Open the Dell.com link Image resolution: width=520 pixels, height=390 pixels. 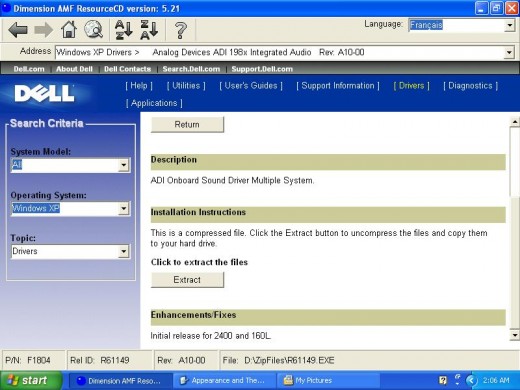click(29, 69)
